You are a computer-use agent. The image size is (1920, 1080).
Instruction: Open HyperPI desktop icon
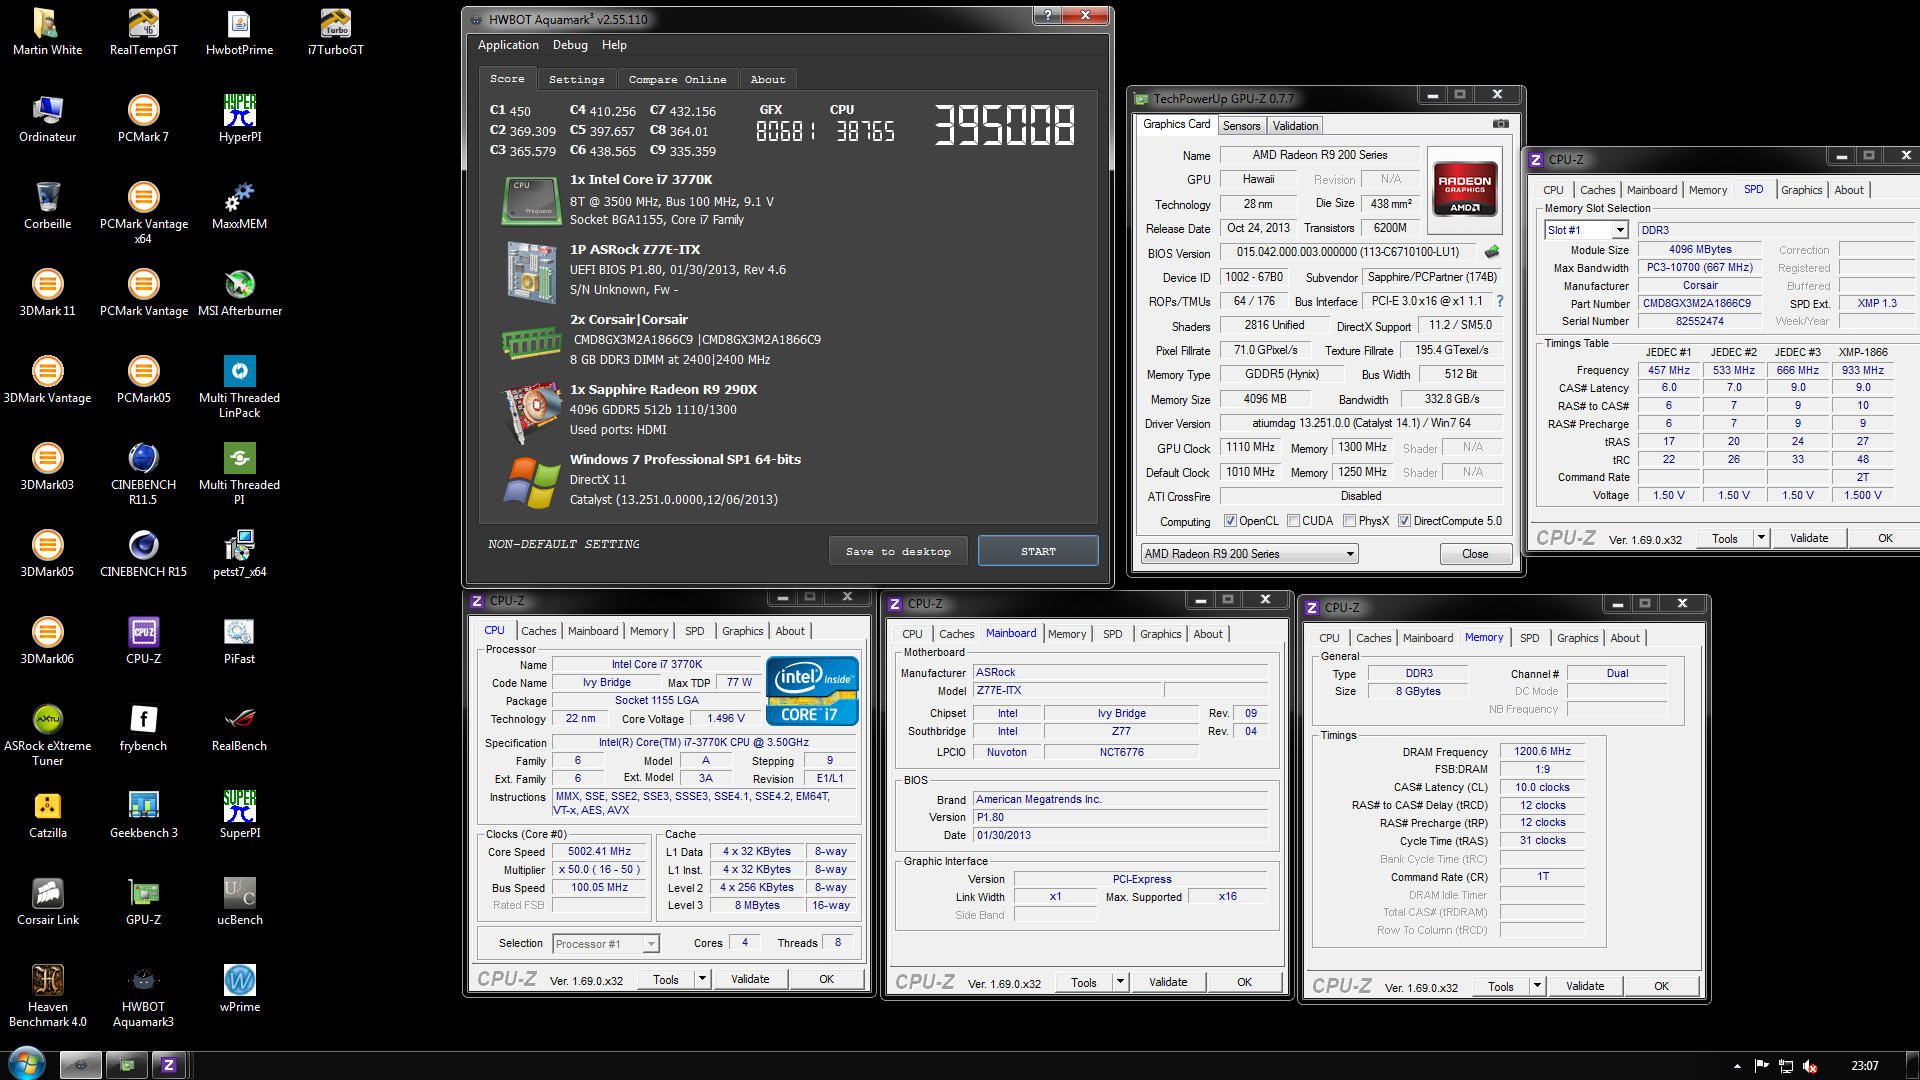tap(240, 119)
